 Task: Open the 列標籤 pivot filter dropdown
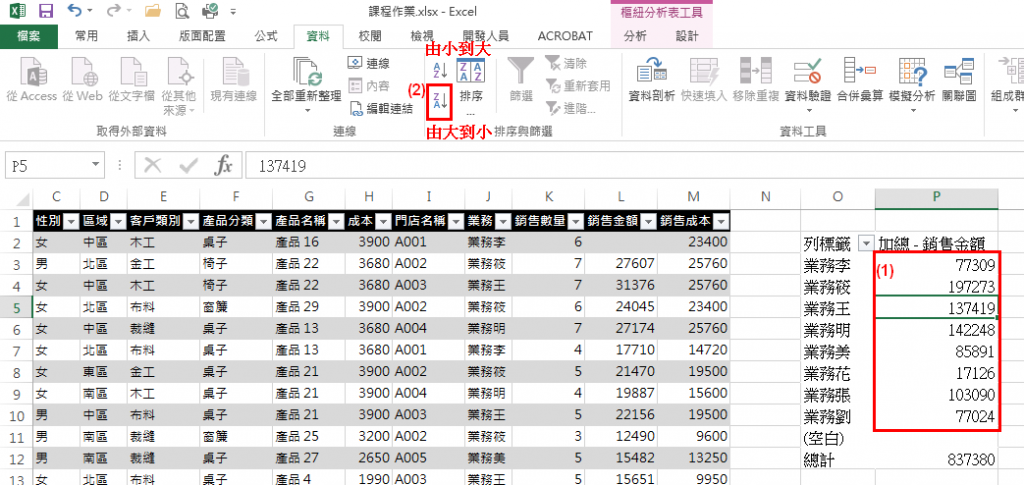click(865, 243)
